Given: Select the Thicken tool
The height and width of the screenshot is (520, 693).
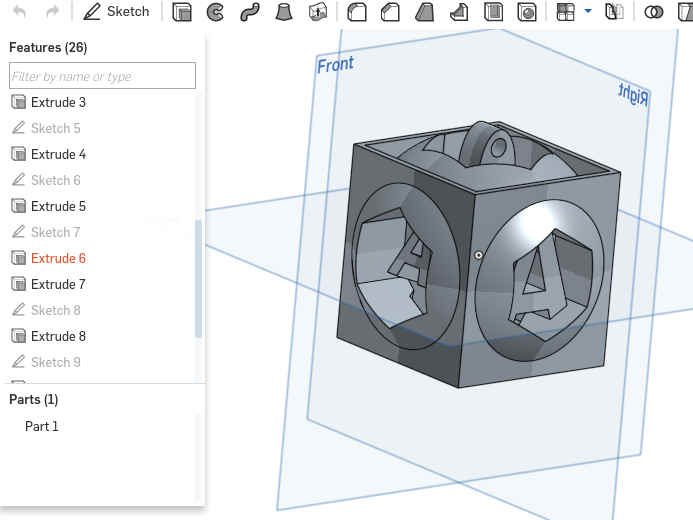Looking at the screenshot, I should coord(318,12).
